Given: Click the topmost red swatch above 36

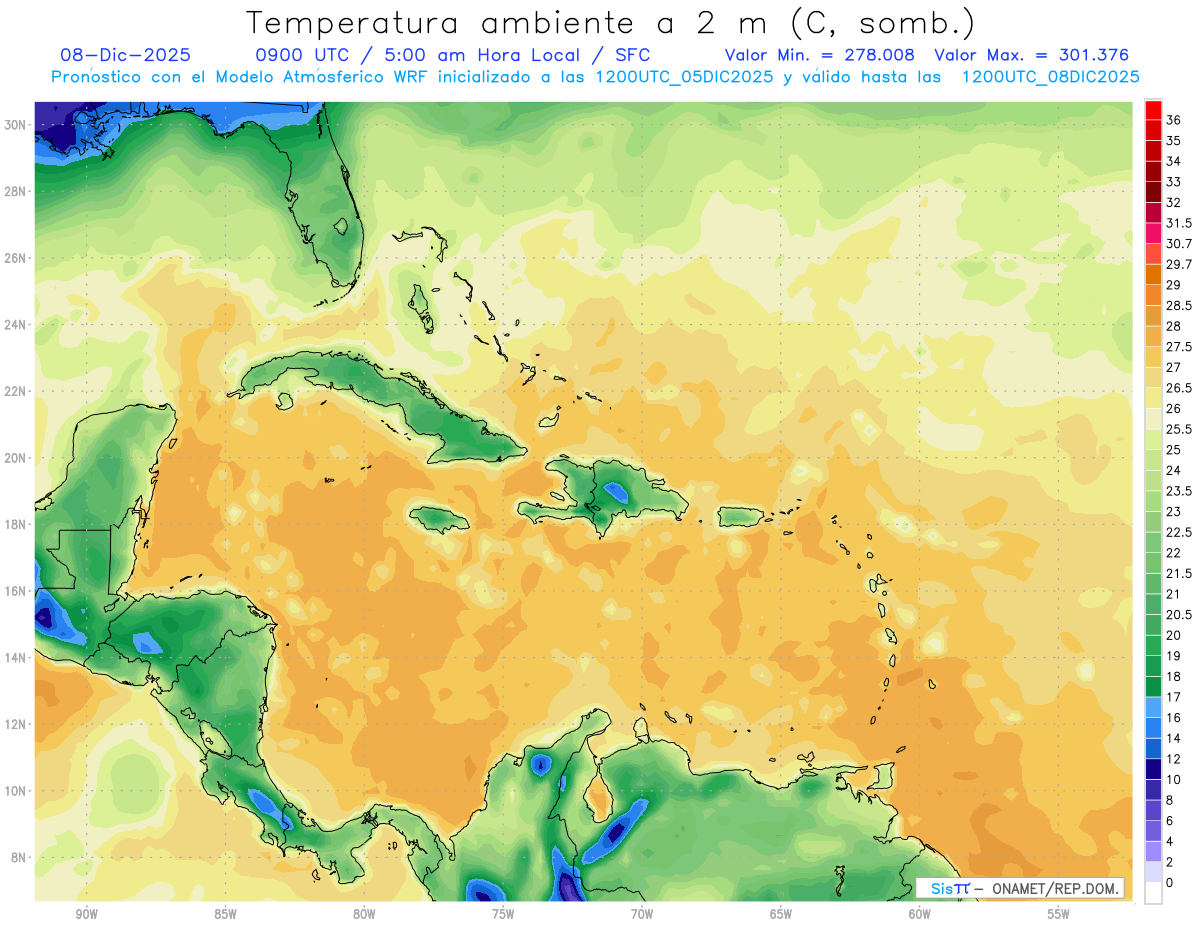Looking at the screenshot, I should [x=1153, y=110].
